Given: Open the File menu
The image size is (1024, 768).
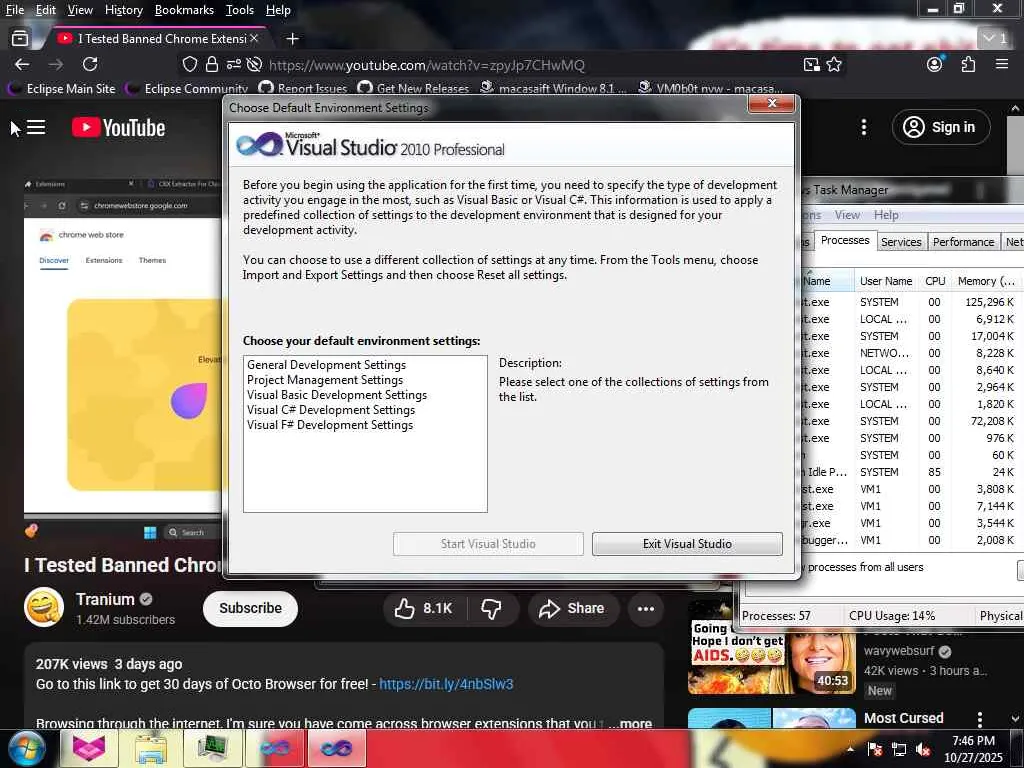Looking at the screenshot, I should (x=15, y=10).
